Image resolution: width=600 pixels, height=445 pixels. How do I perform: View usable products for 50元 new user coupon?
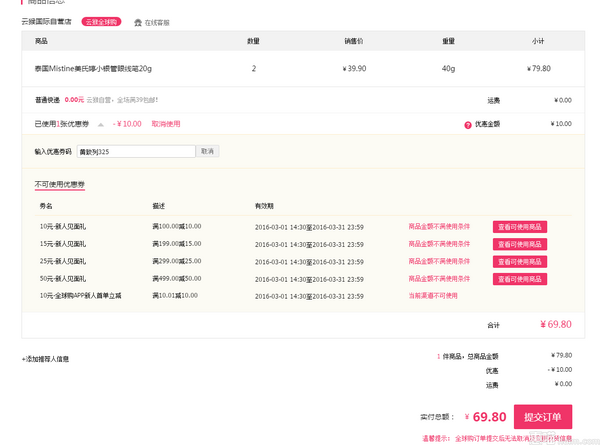(x=520, y=279)
